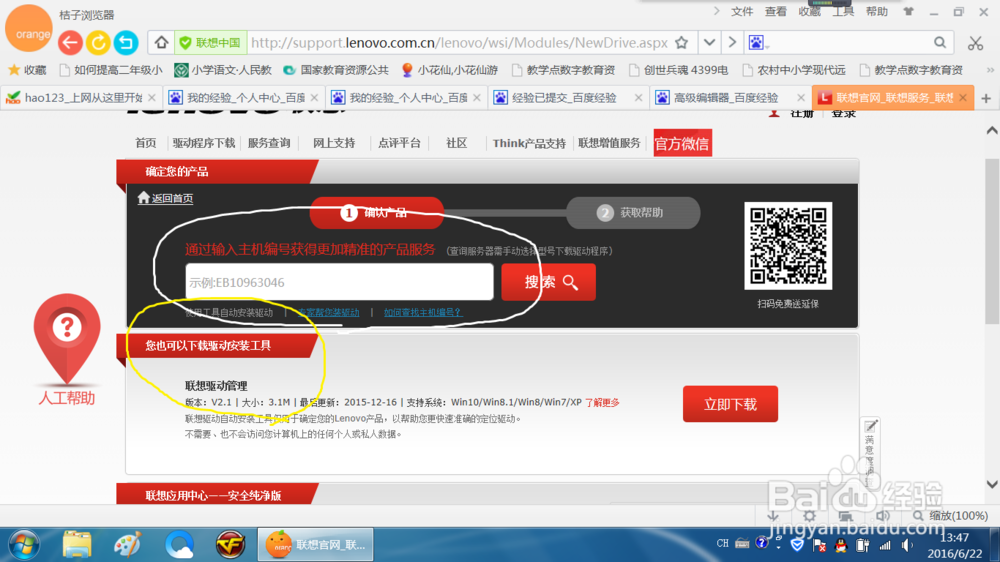Viewport: 1000px width, 562px height.
Task: Open File Explorer from the taskbar
Action: pos(77,545)
